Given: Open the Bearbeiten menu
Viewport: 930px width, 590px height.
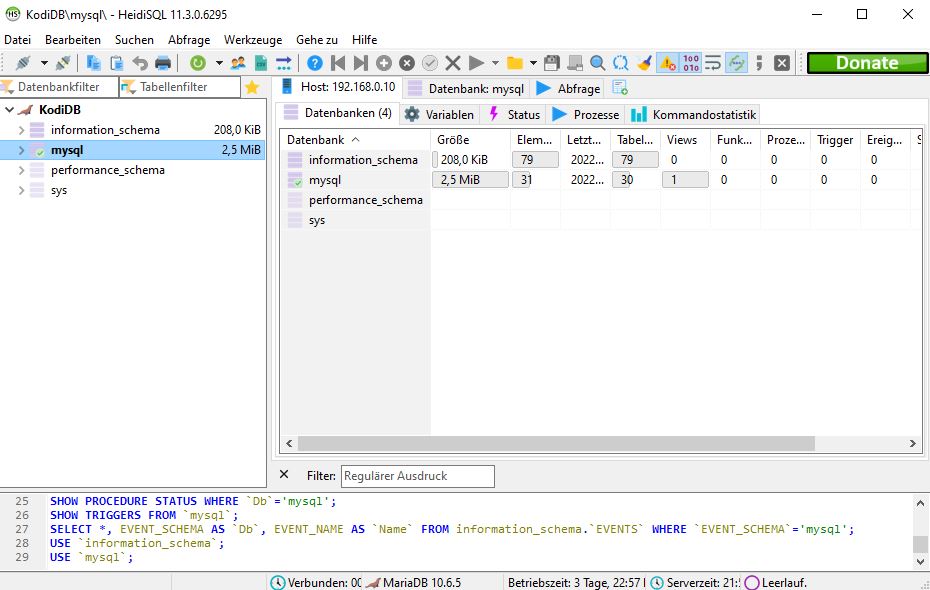Looking at the screenshot, I should click(73, 40).
